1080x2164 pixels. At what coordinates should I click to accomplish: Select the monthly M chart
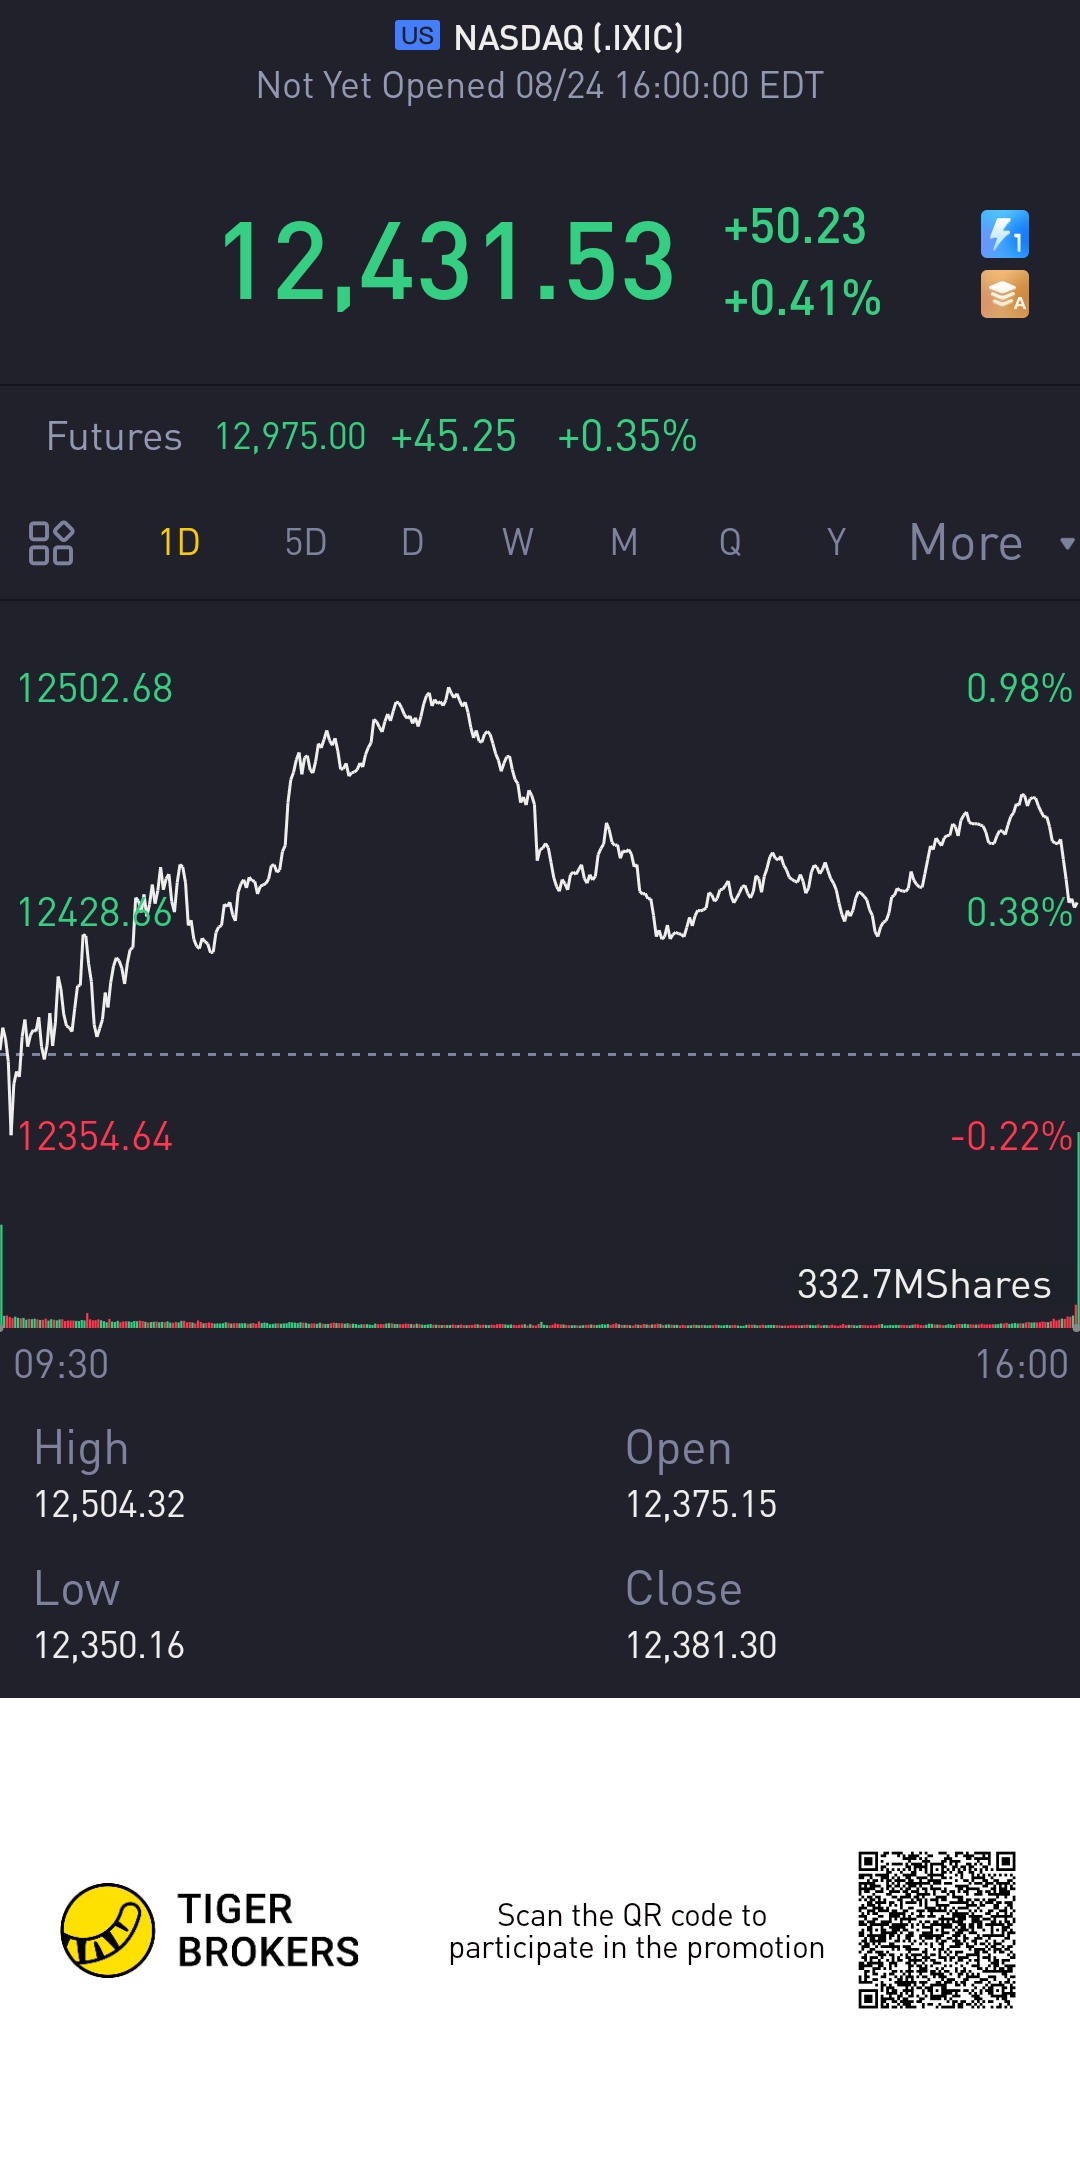(624, 543)
